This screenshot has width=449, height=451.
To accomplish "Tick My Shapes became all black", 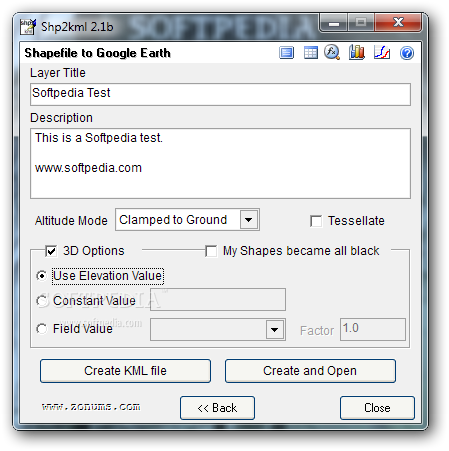I will (211, 251).
